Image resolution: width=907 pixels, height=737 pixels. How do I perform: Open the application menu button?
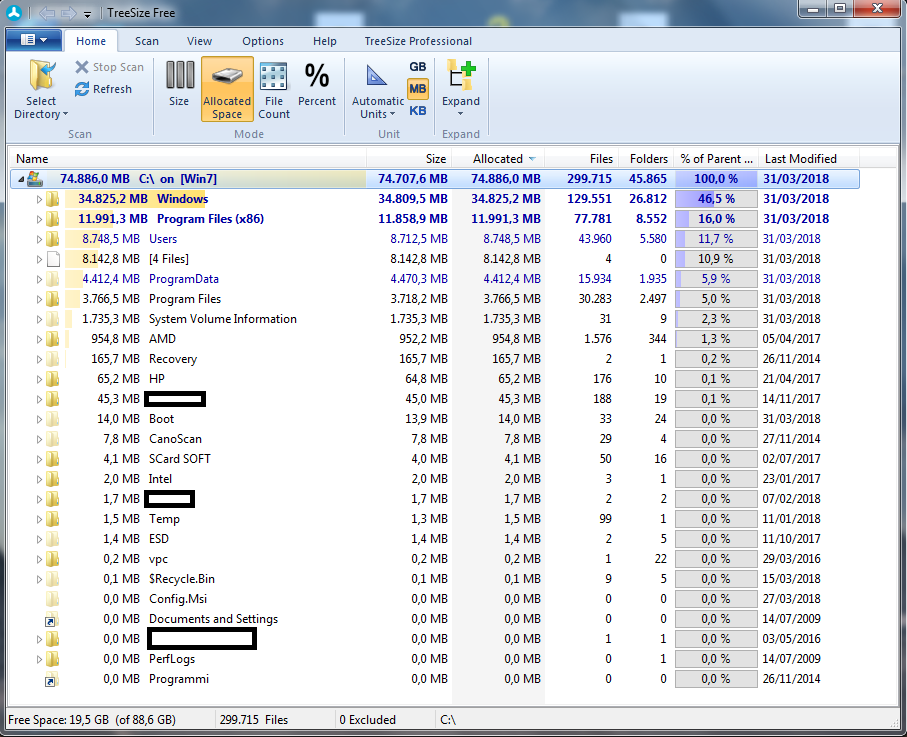click(34, 40)
